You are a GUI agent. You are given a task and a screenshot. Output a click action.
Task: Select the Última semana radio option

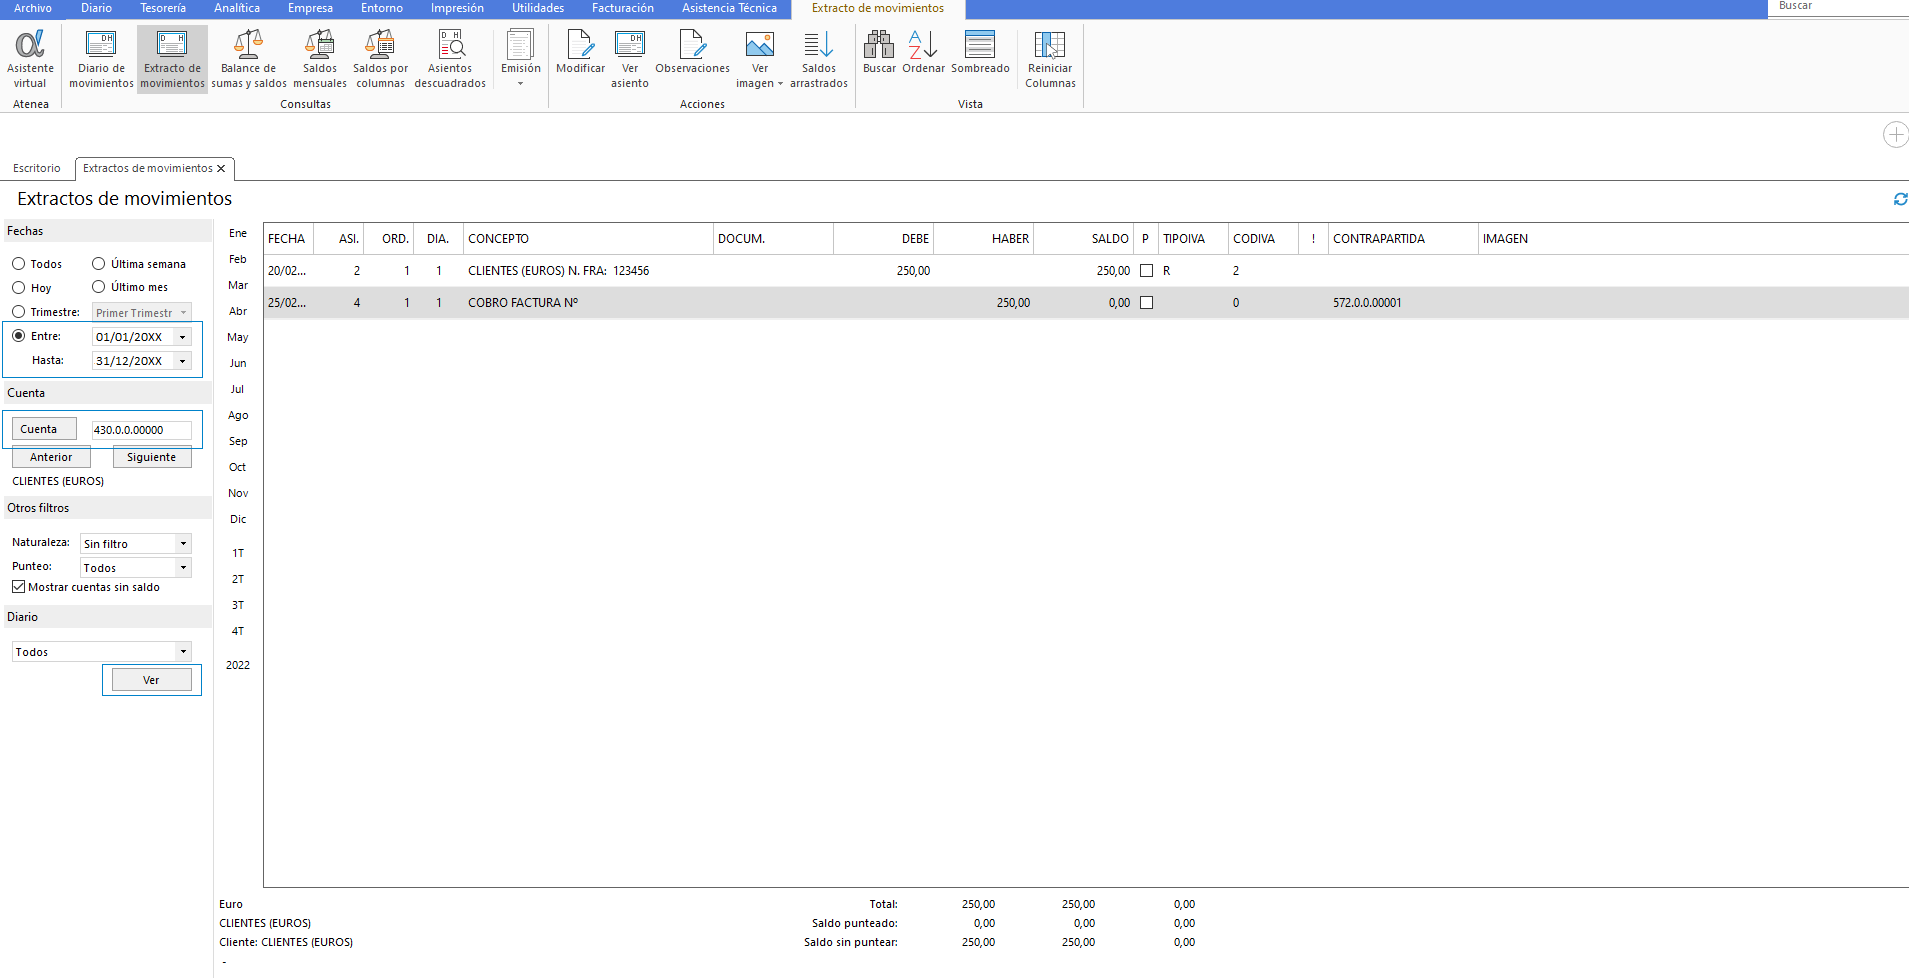pyautogui.click(x=98, y=264)
